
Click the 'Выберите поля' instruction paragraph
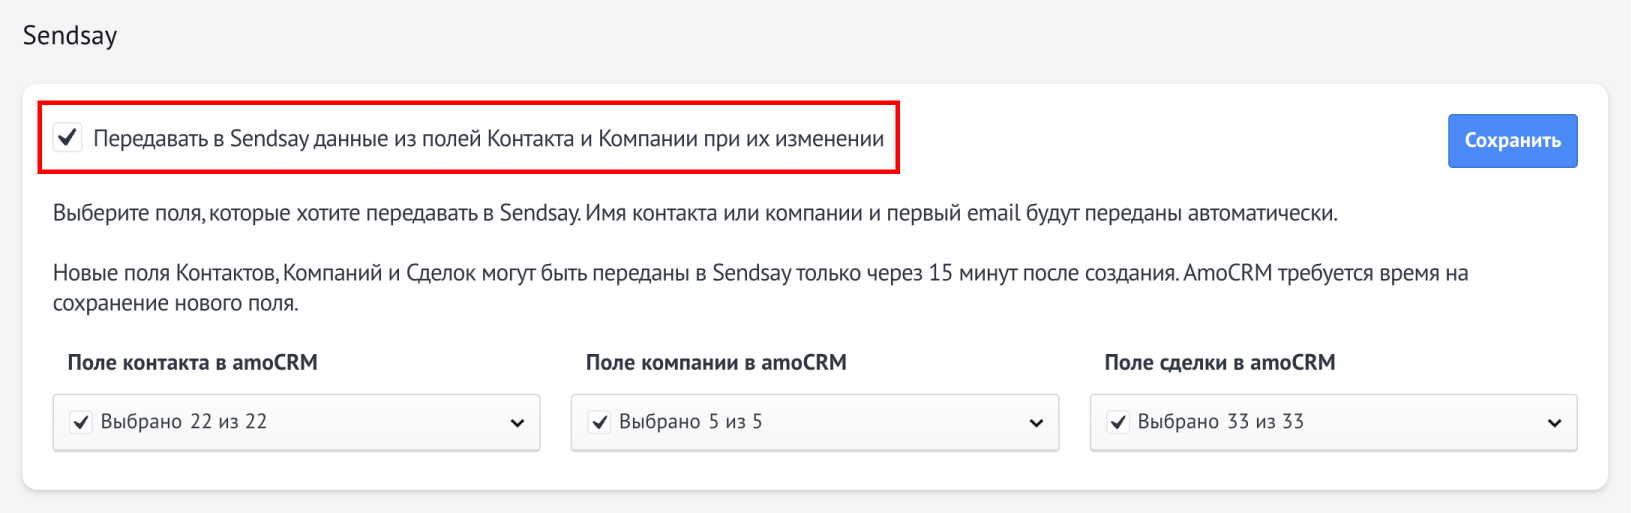click(x=695, y=213)
